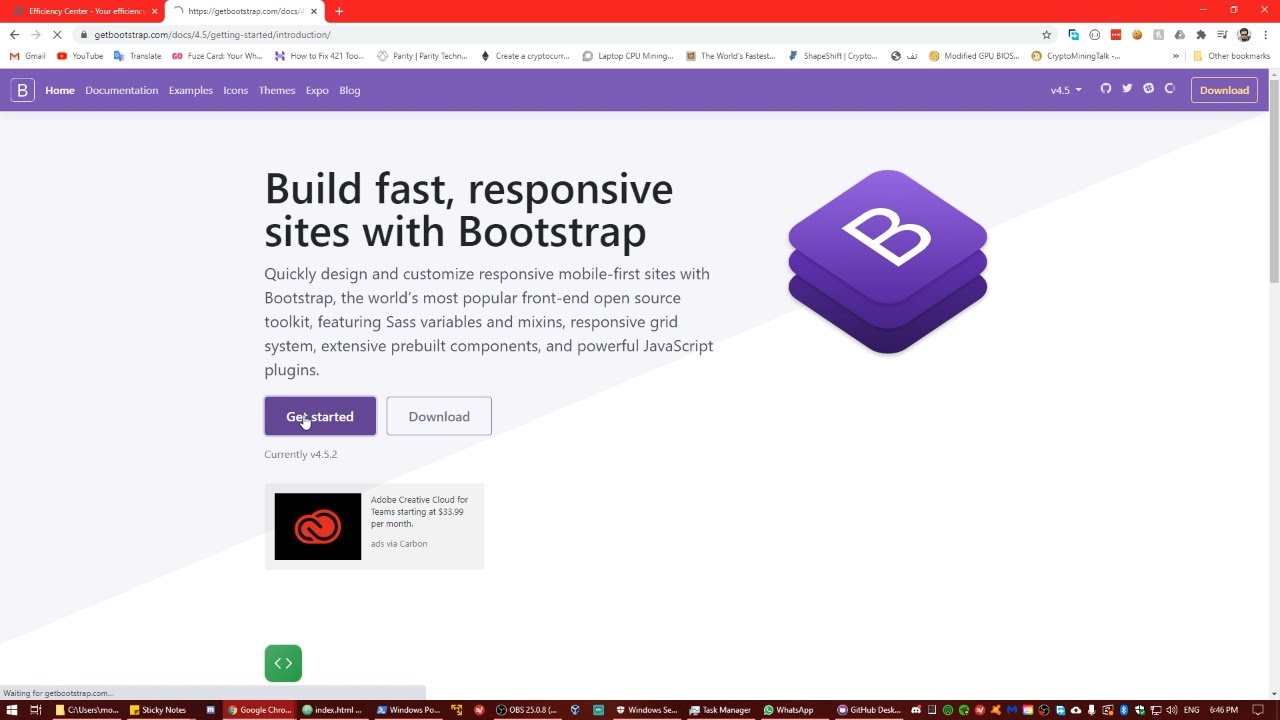Click the ENG language indicator

tap(1191, 710)
